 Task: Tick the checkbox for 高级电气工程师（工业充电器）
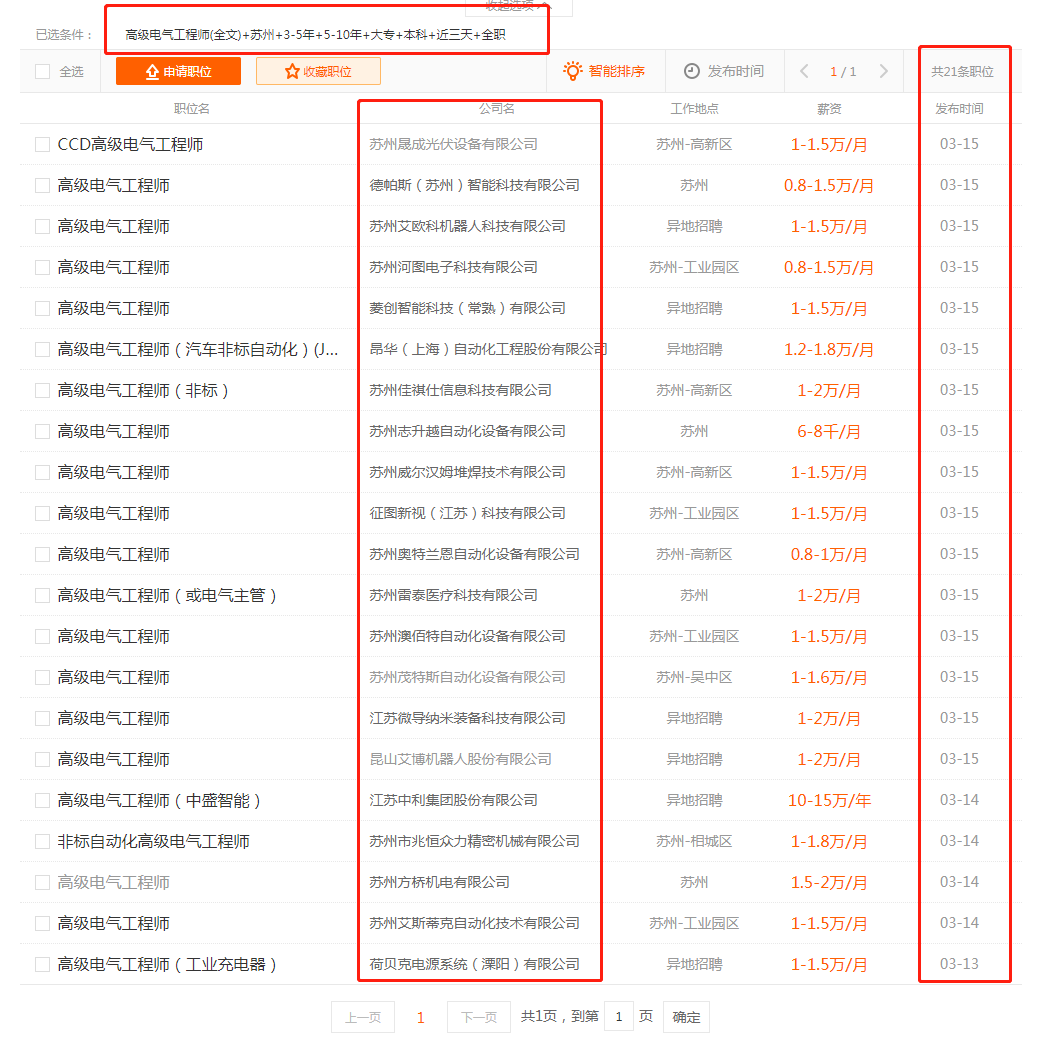(x=42, y=965)
